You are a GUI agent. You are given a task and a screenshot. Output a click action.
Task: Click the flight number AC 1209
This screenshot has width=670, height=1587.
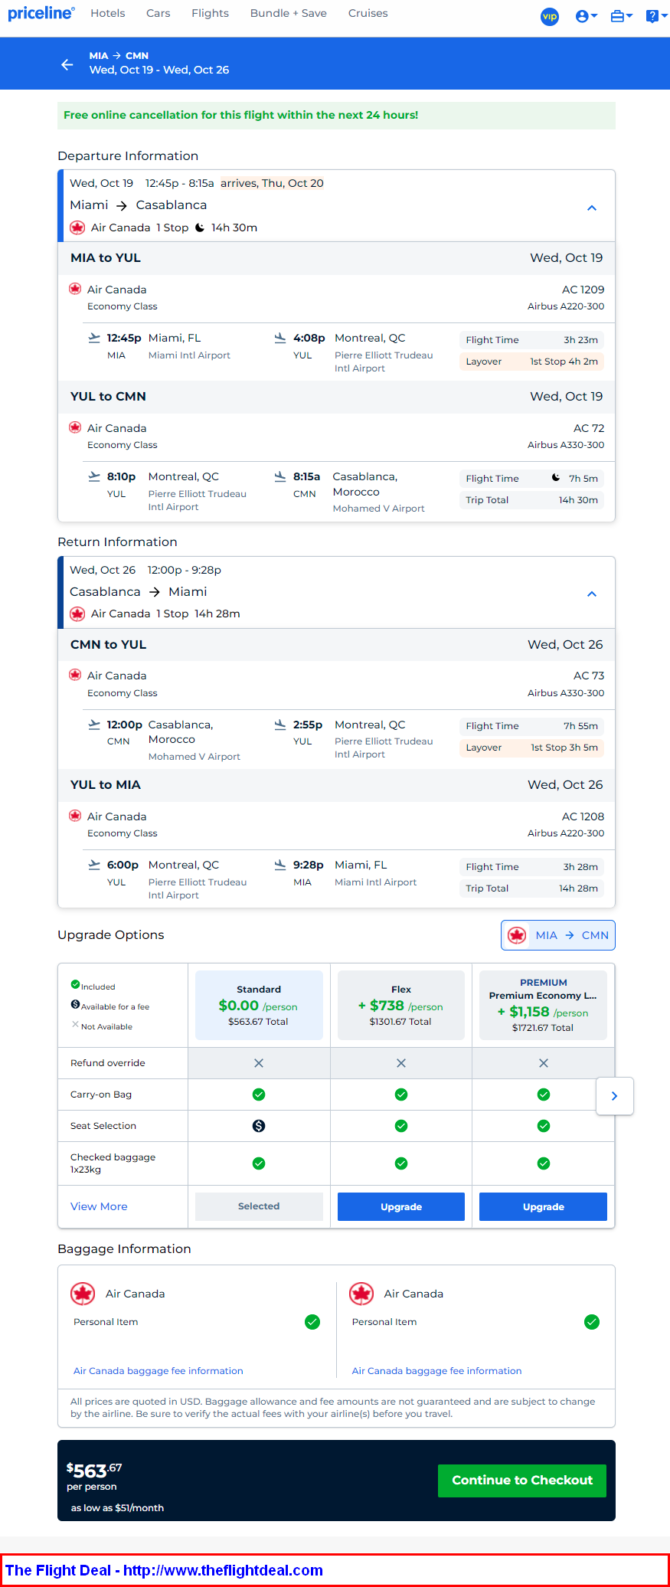(583, 290)
